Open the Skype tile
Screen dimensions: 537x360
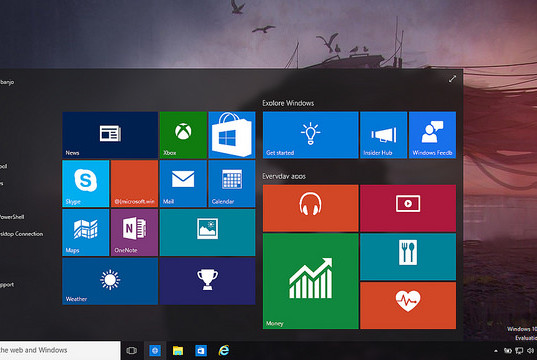tap(86, 184)
